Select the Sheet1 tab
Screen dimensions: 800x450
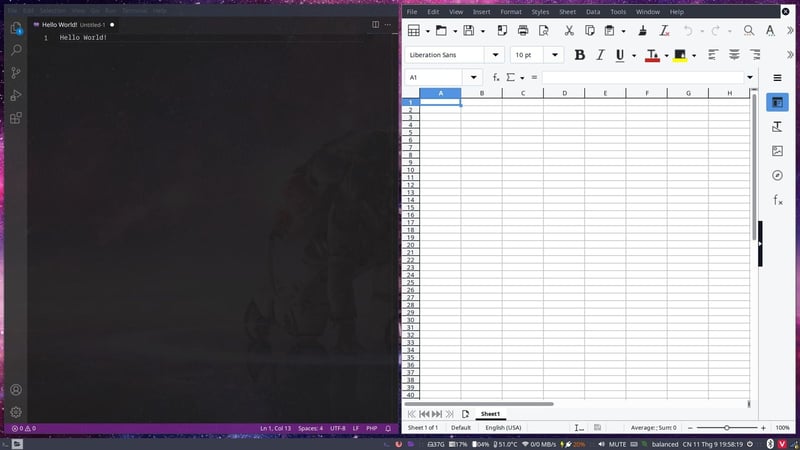point(490,414)
